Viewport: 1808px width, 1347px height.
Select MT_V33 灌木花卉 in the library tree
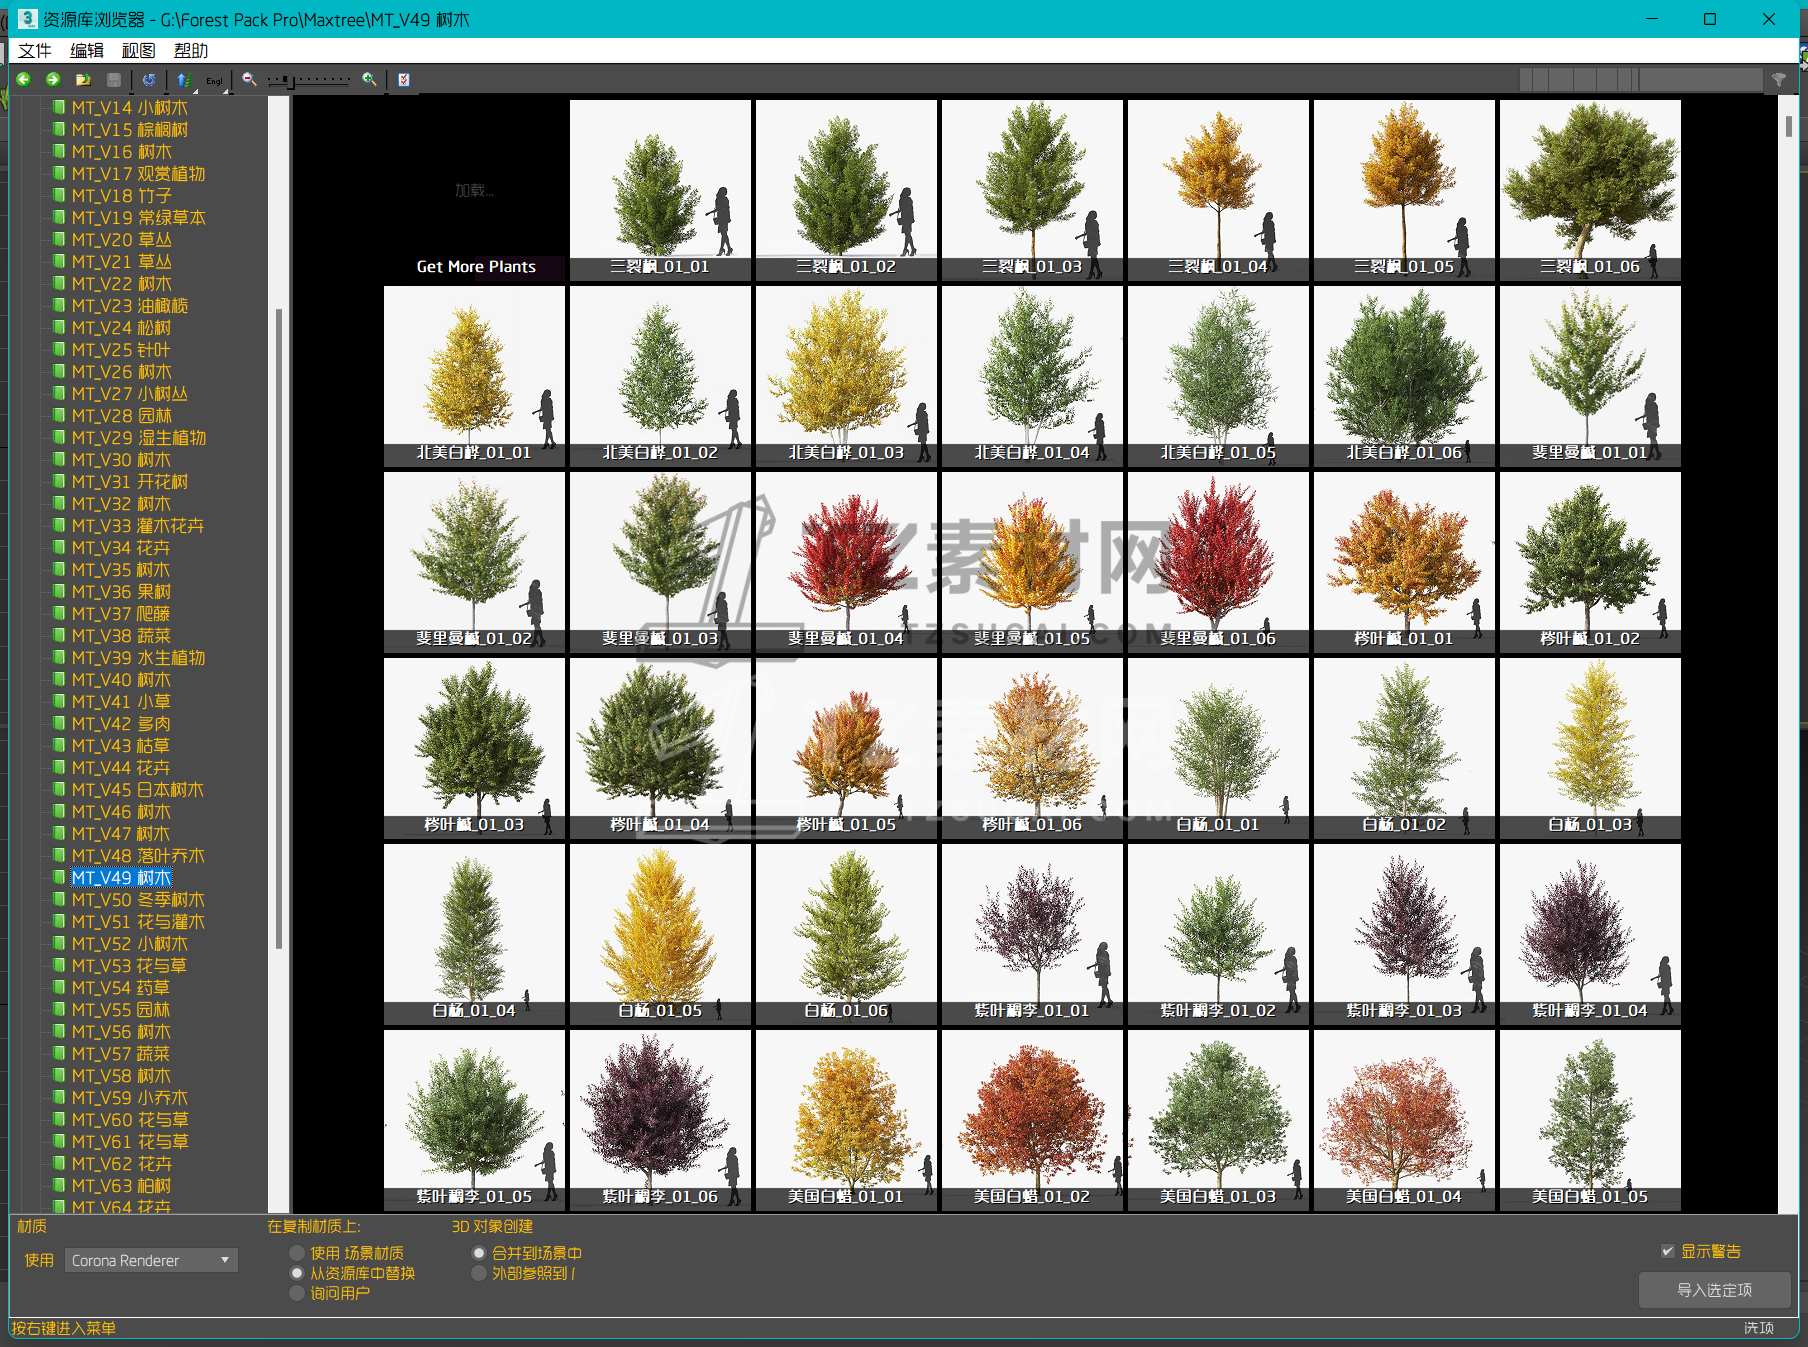pos(138,526)
